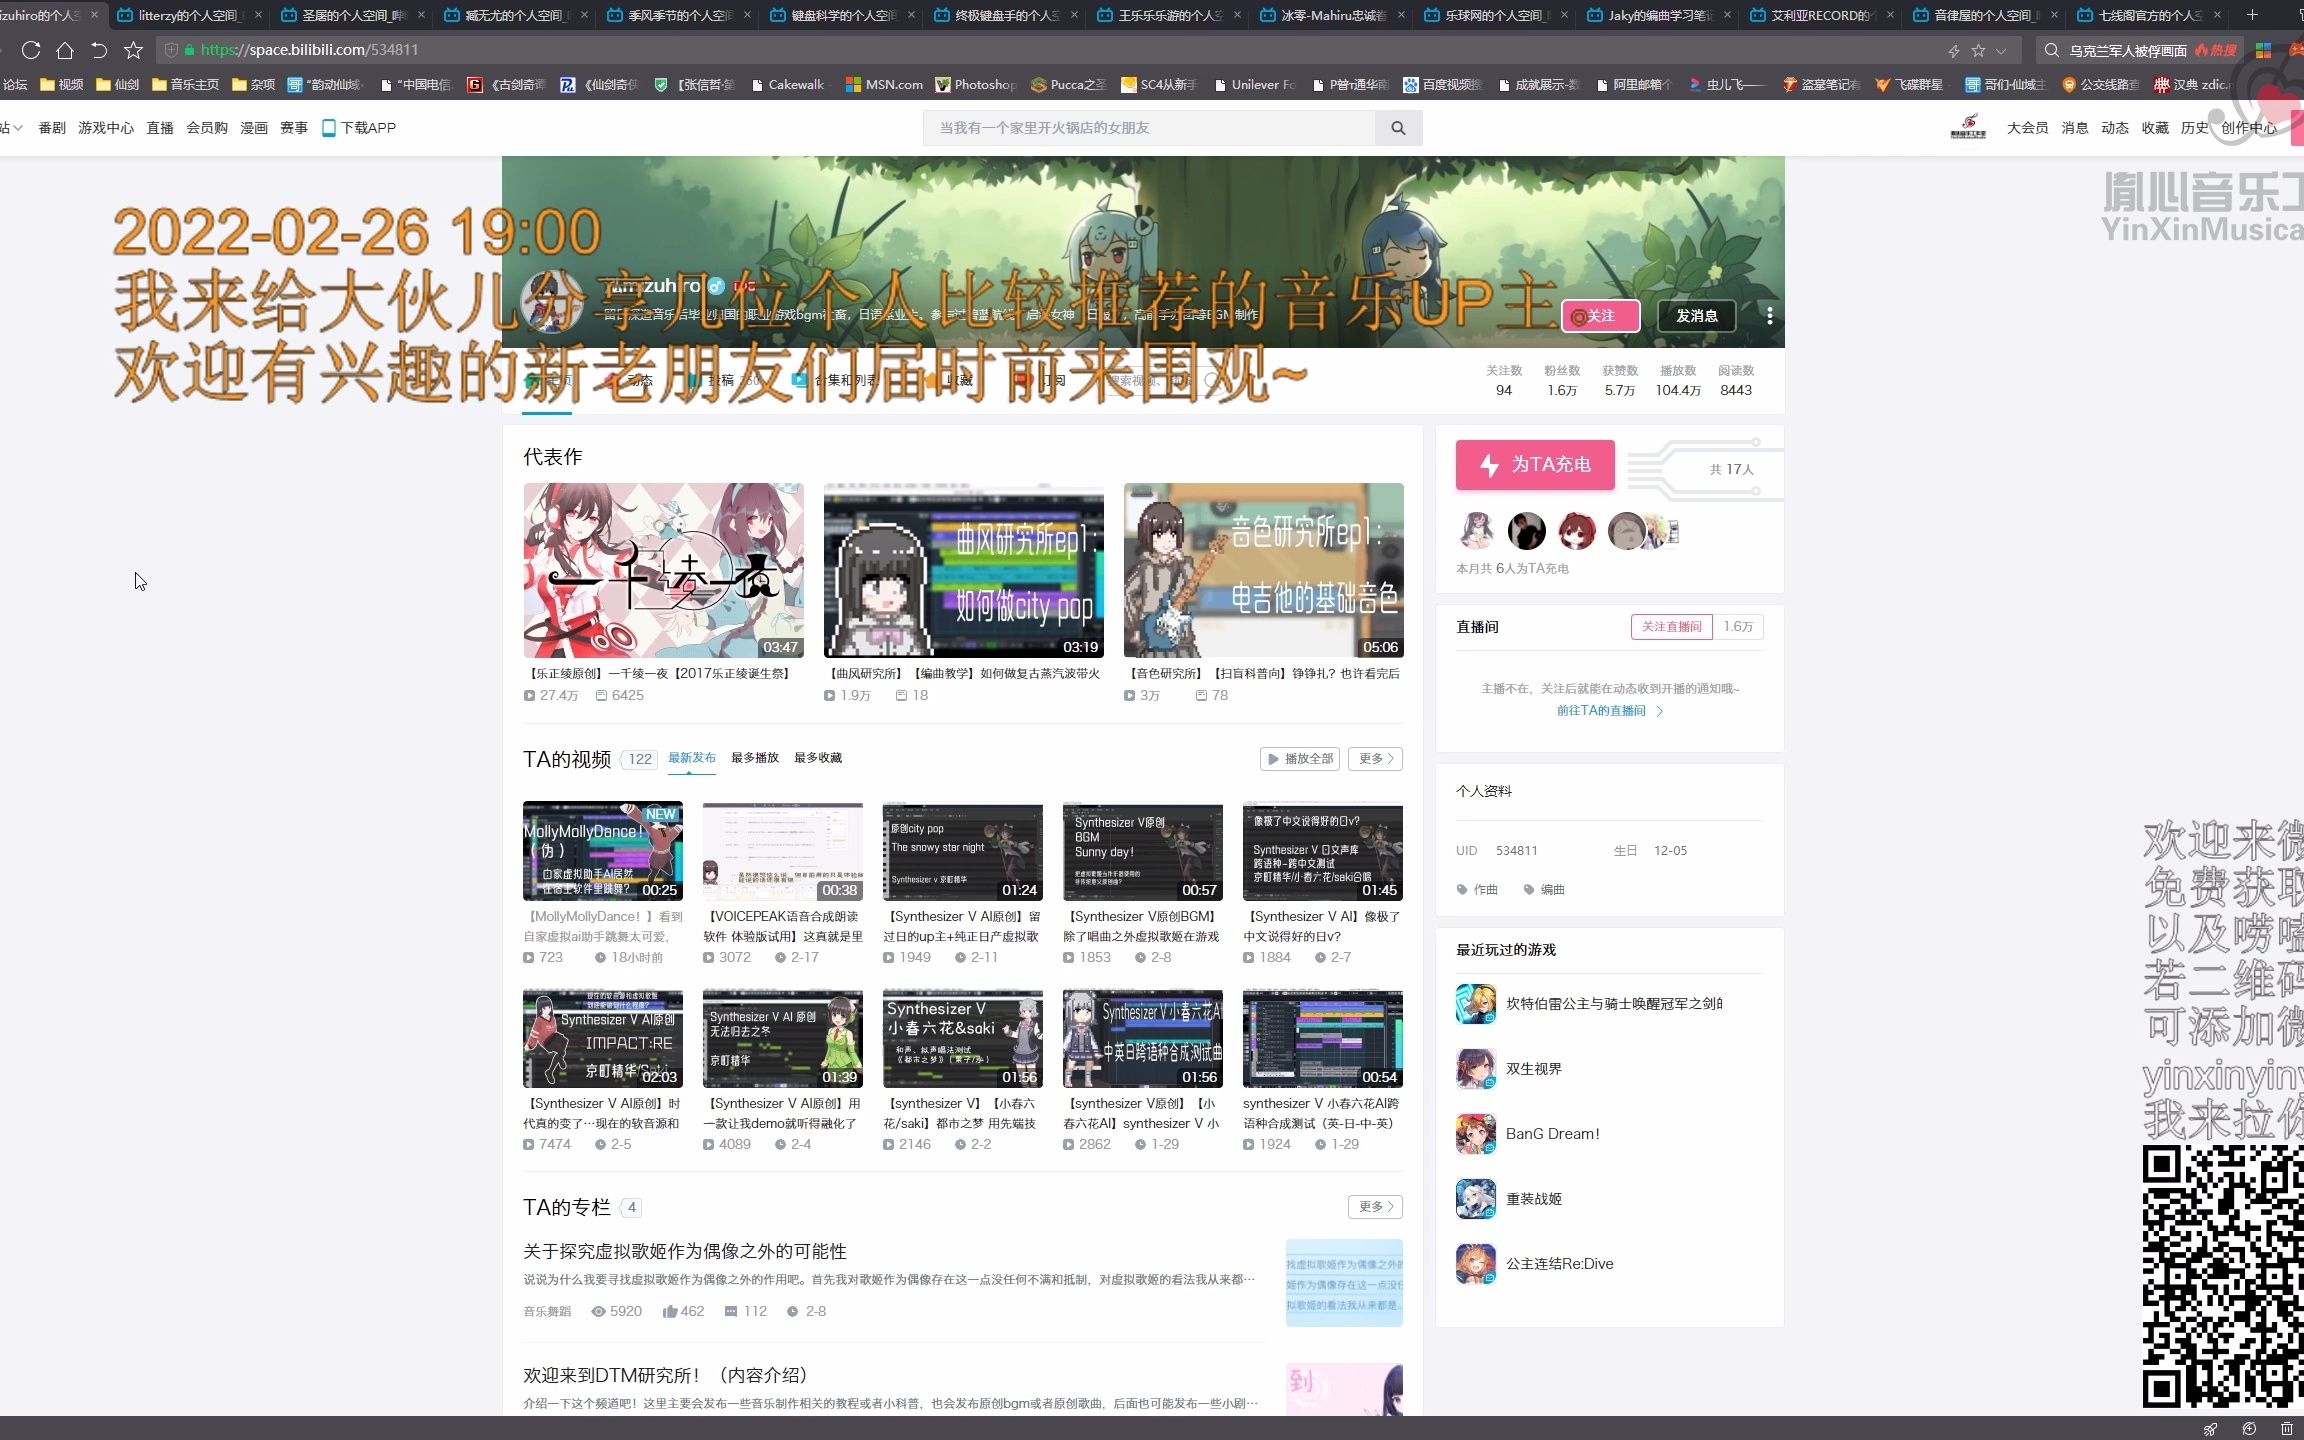
Task: Toggle follow with the pink 关注 button
Action: (1600, 315)
